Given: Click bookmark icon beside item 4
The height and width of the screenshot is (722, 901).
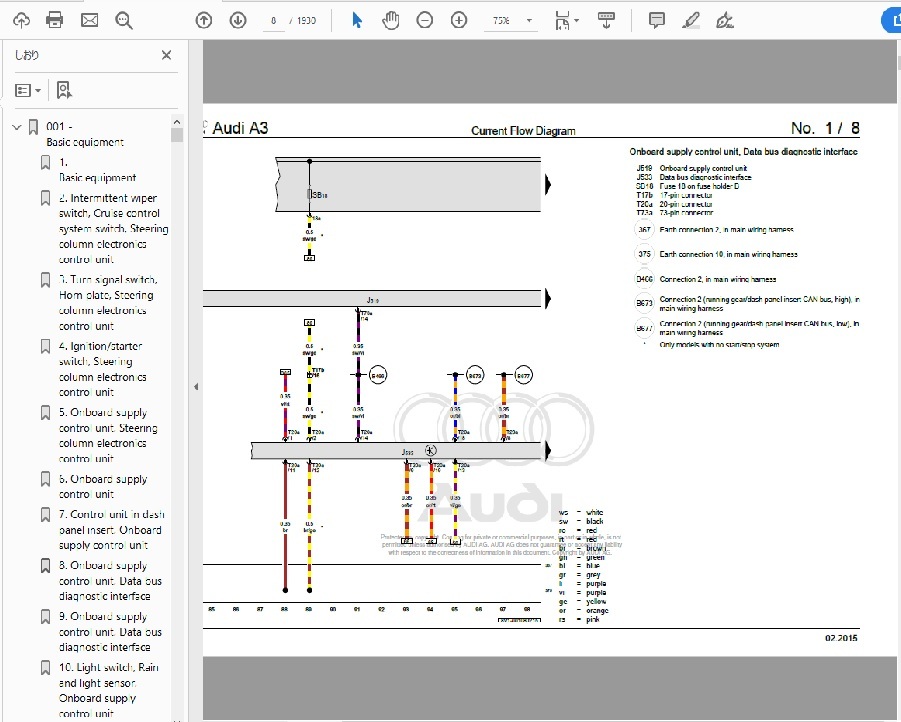Looking at the screenshot, I should (x=45, y=346).
